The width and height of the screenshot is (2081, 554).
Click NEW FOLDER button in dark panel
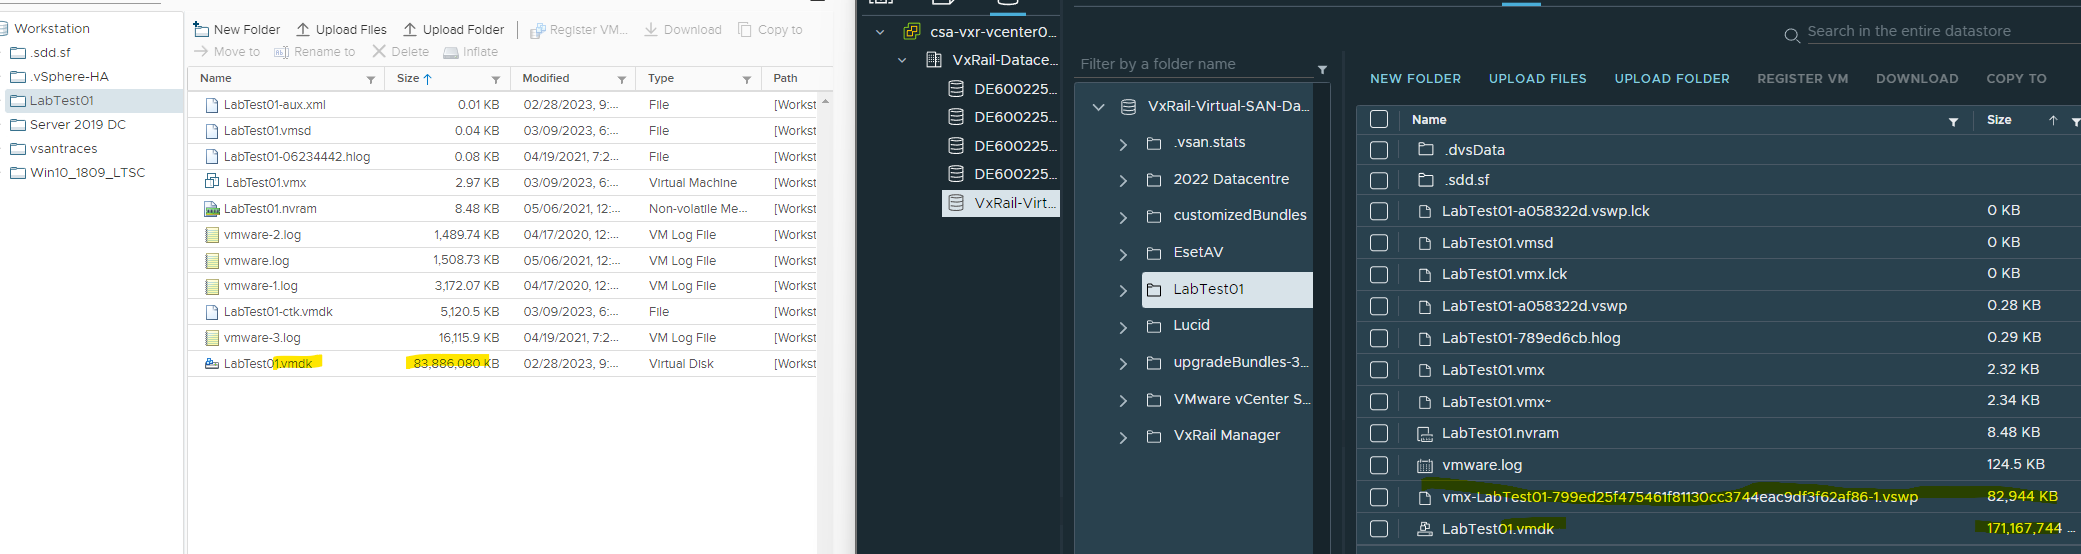tap(1415, 78)
